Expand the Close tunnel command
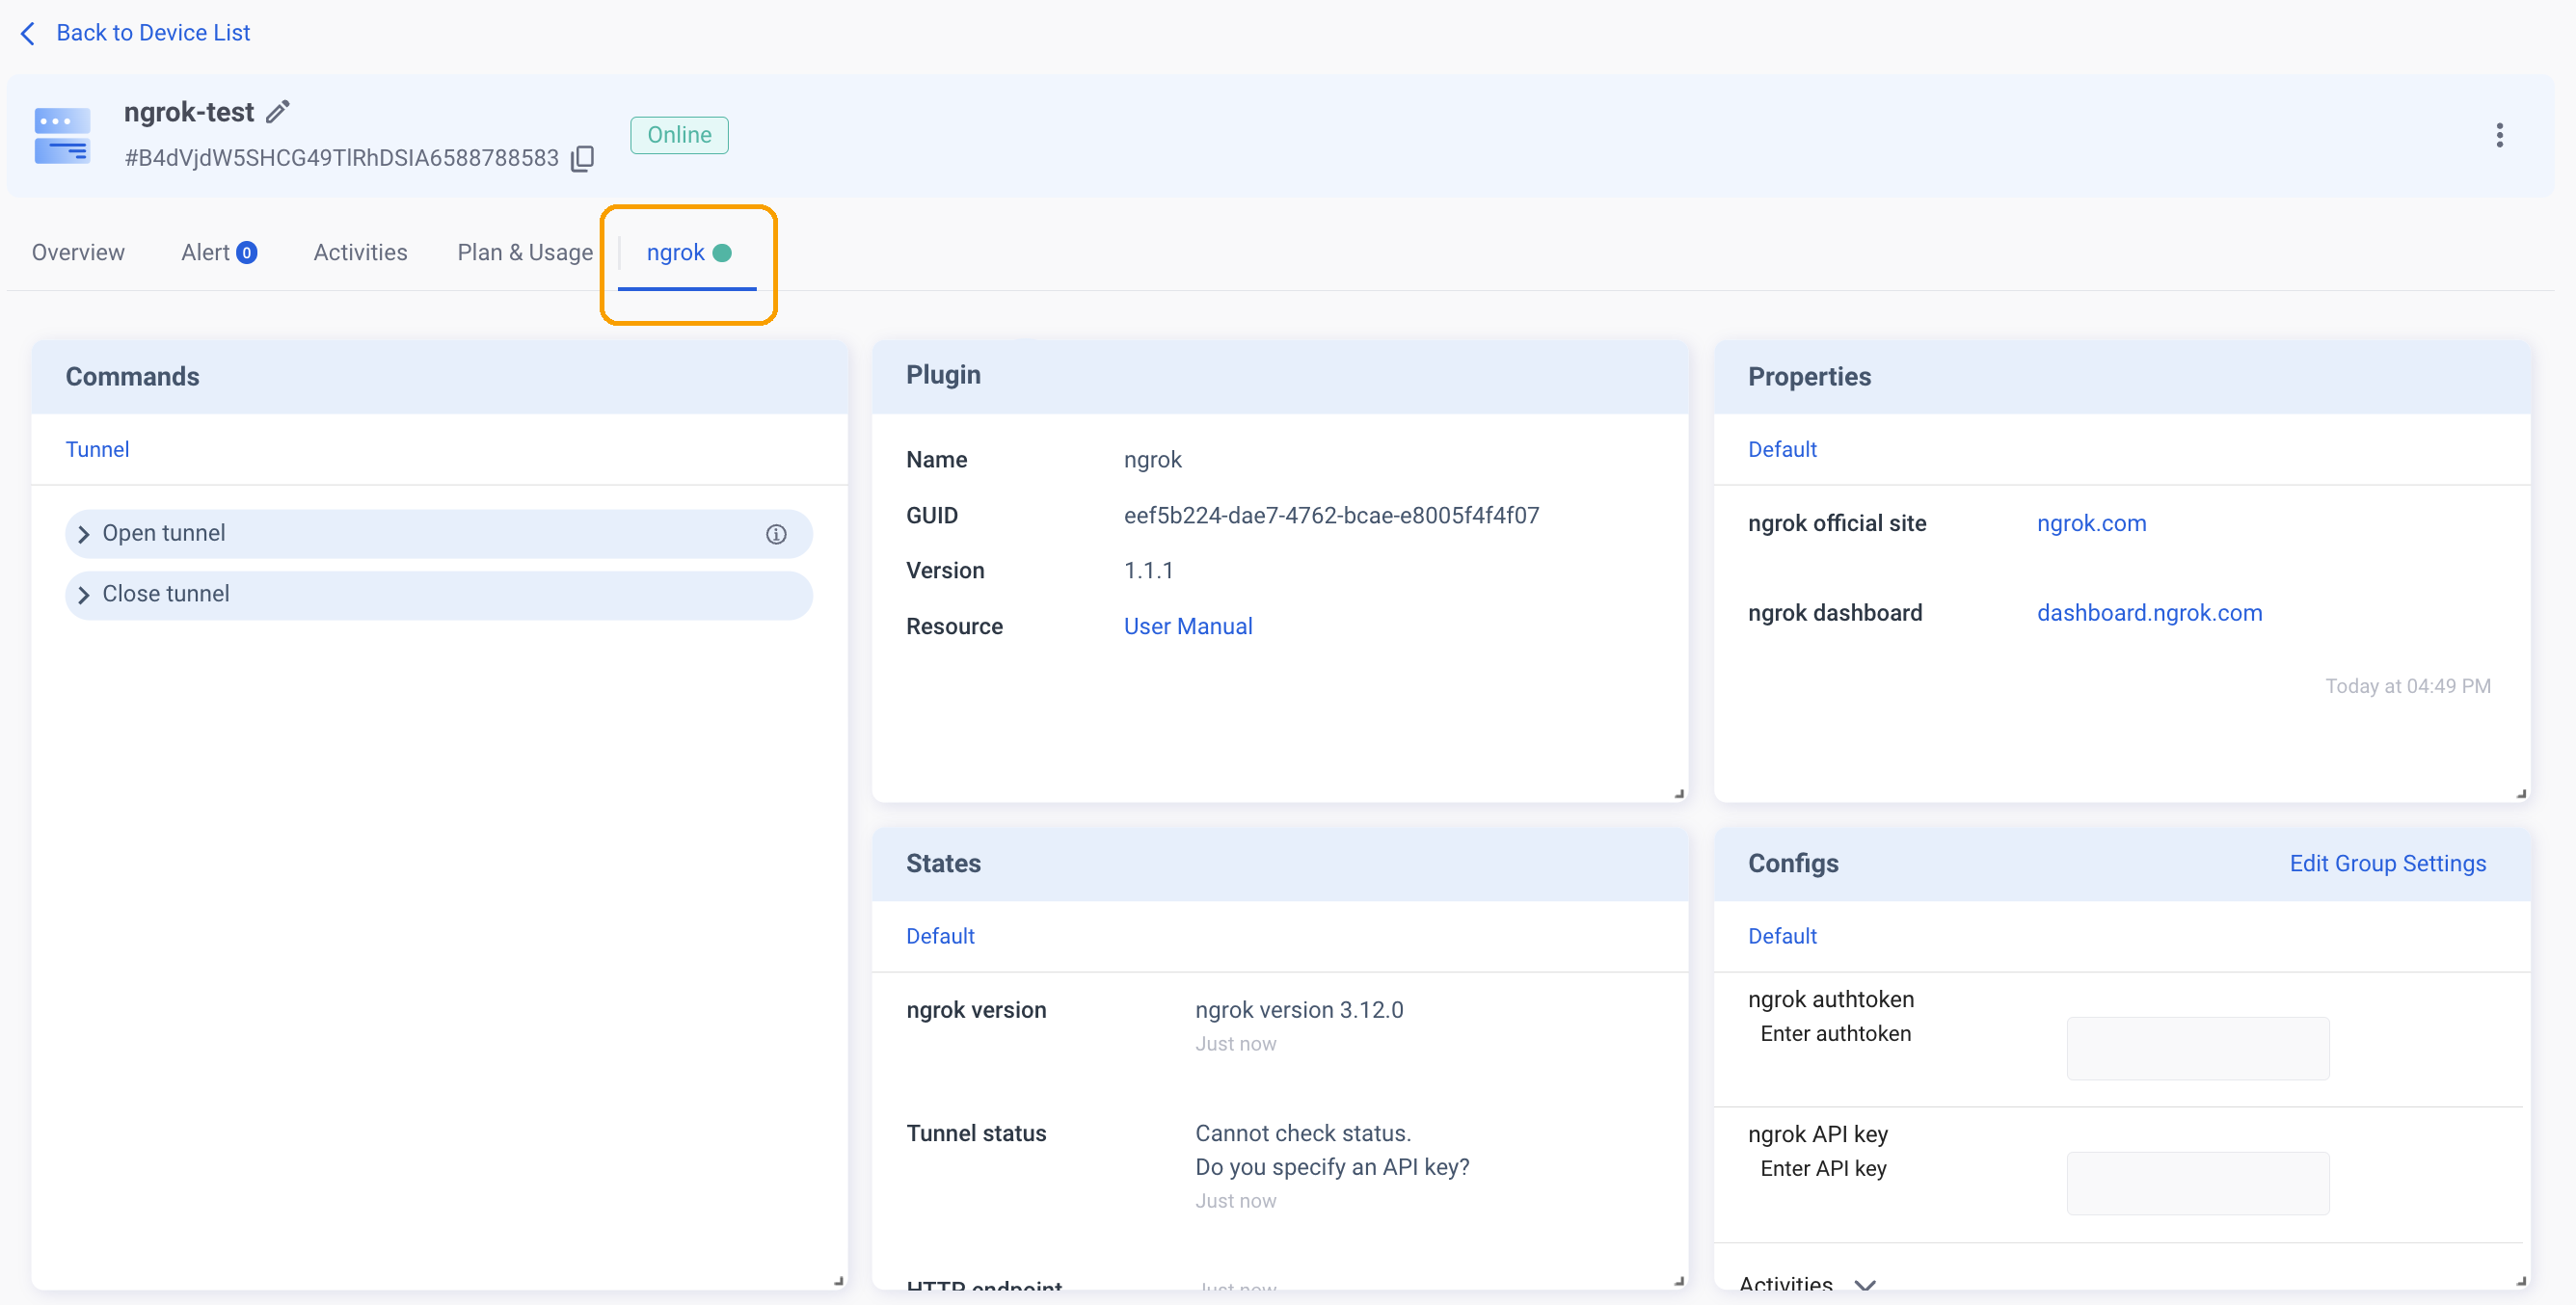Image resolution: width=2576 pixels, height=1305 pixels. [438, 595]
